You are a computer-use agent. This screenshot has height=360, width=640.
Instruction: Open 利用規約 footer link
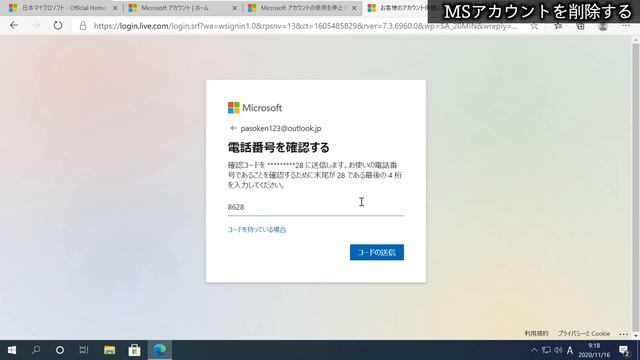[x=536, y=333]
